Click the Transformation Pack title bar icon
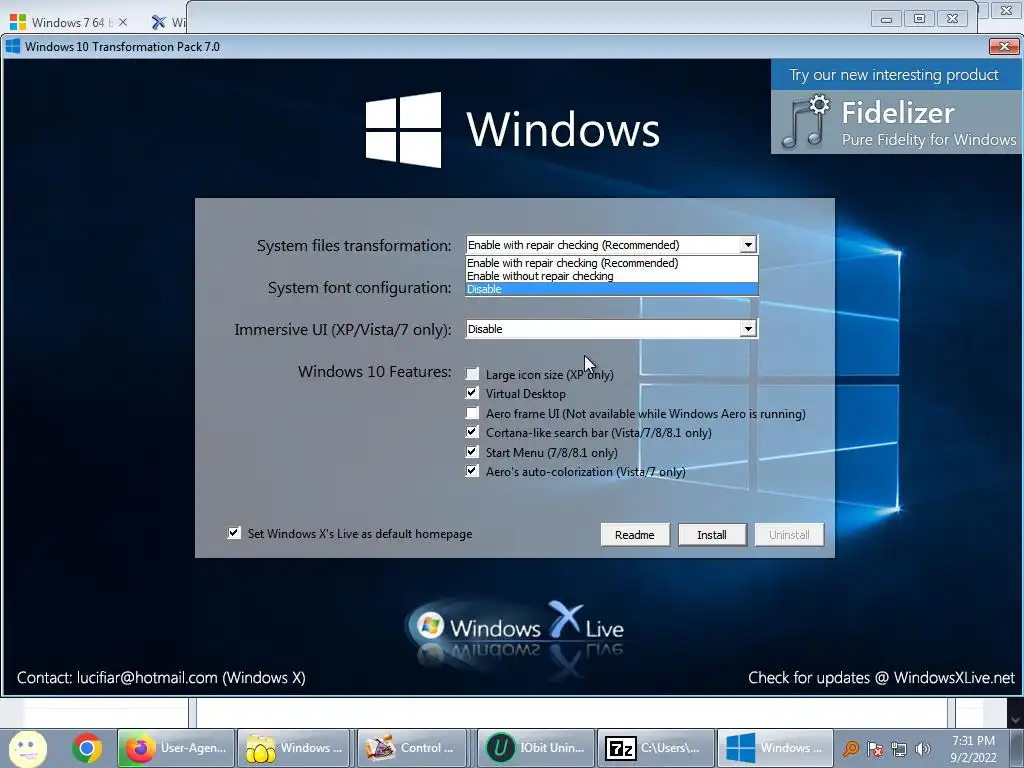This screenshot has width=1024, height=768. 12,46
